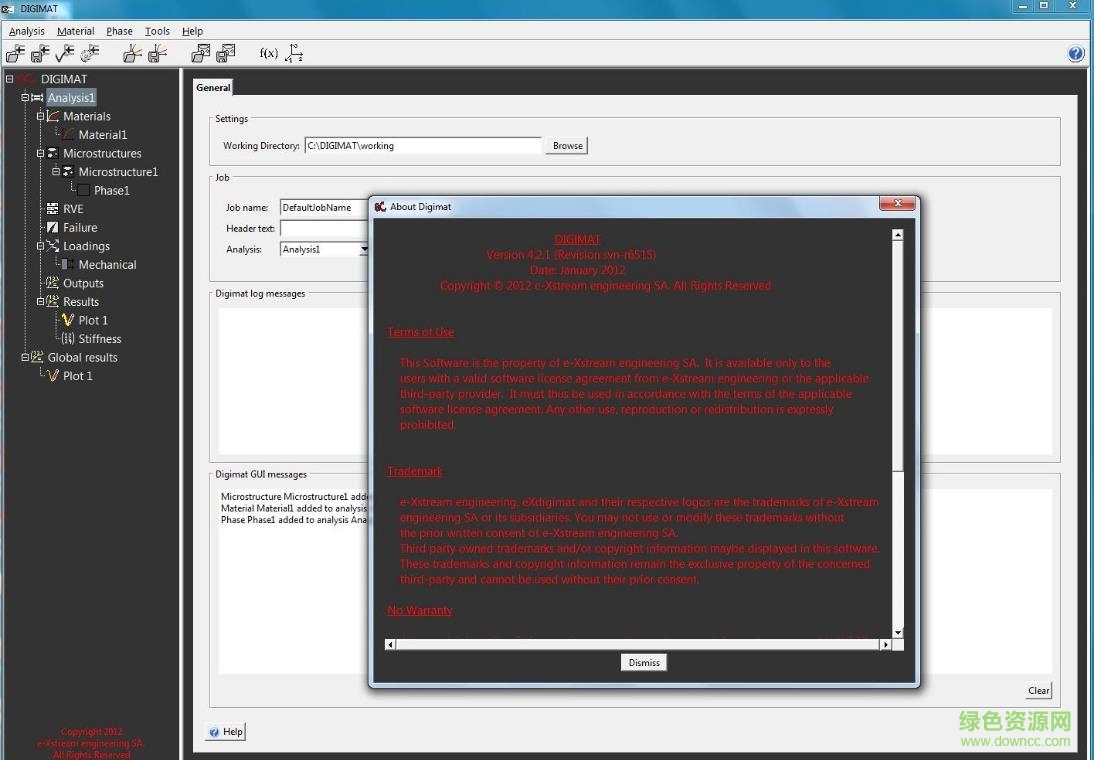Click the Stiffness matrix icon
Screen dimensions: 1094x760
point(68,338)
